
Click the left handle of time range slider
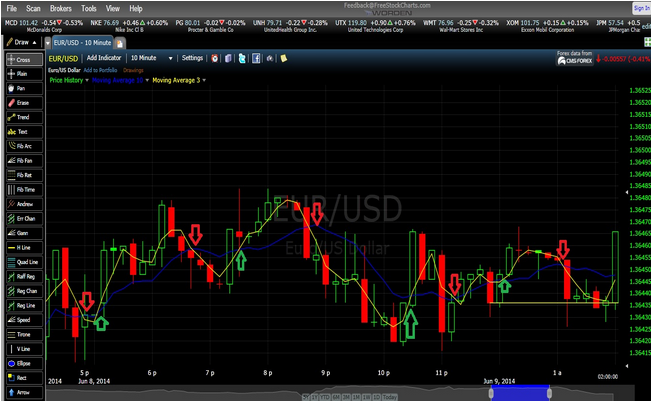pyautogui.click(x=491, y=393)
